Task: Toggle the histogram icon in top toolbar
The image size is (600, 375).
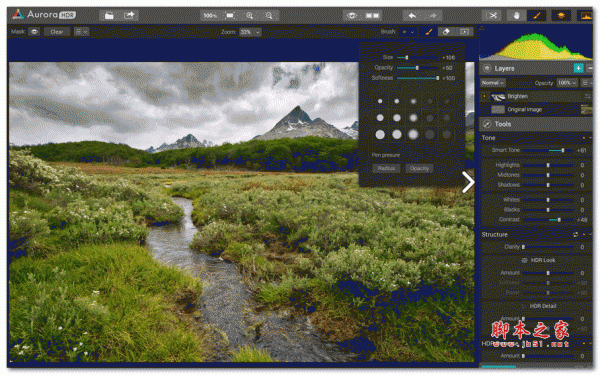Action: click(585, 16)
